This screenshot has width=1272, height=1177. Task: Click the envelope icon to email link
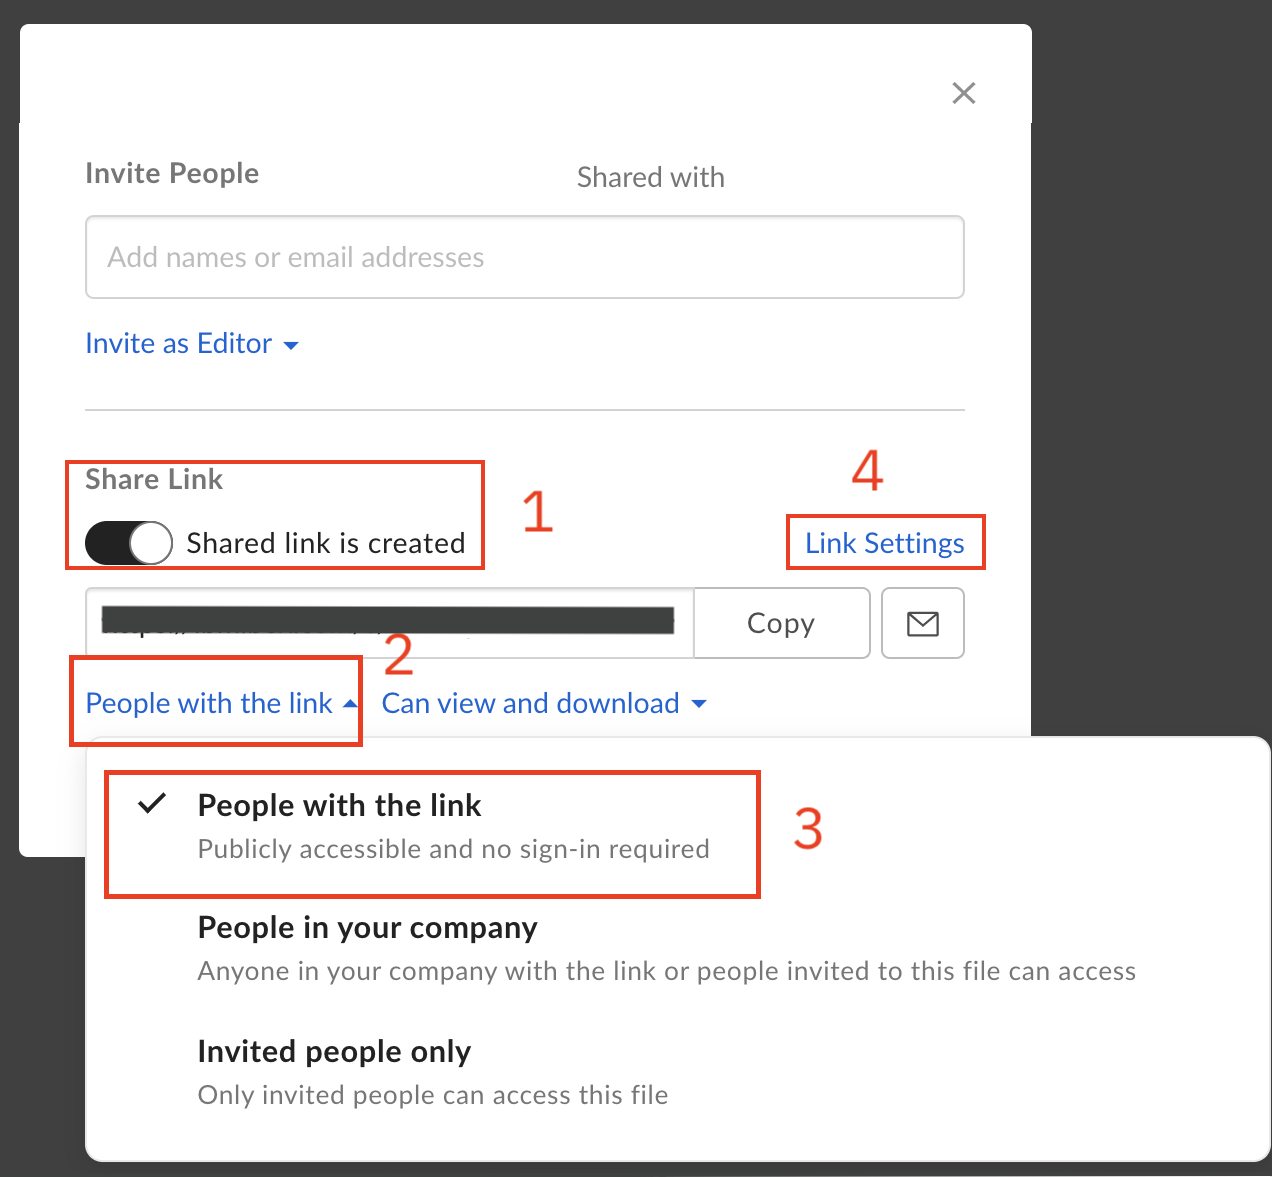(922, 624)
